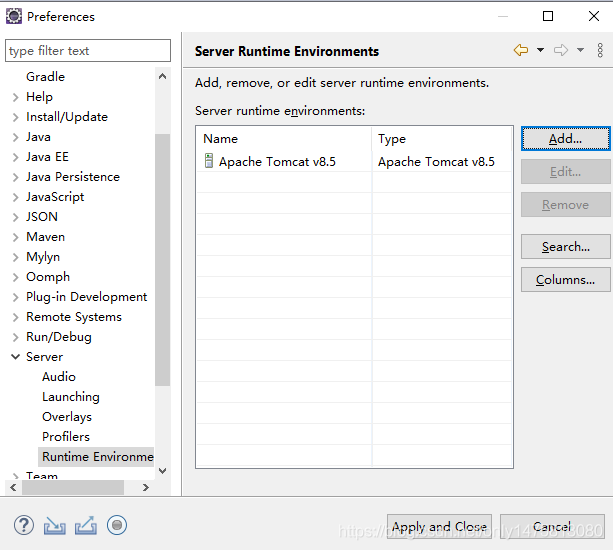
Task: Collapse the Server tree node
Action: [15, 357]
